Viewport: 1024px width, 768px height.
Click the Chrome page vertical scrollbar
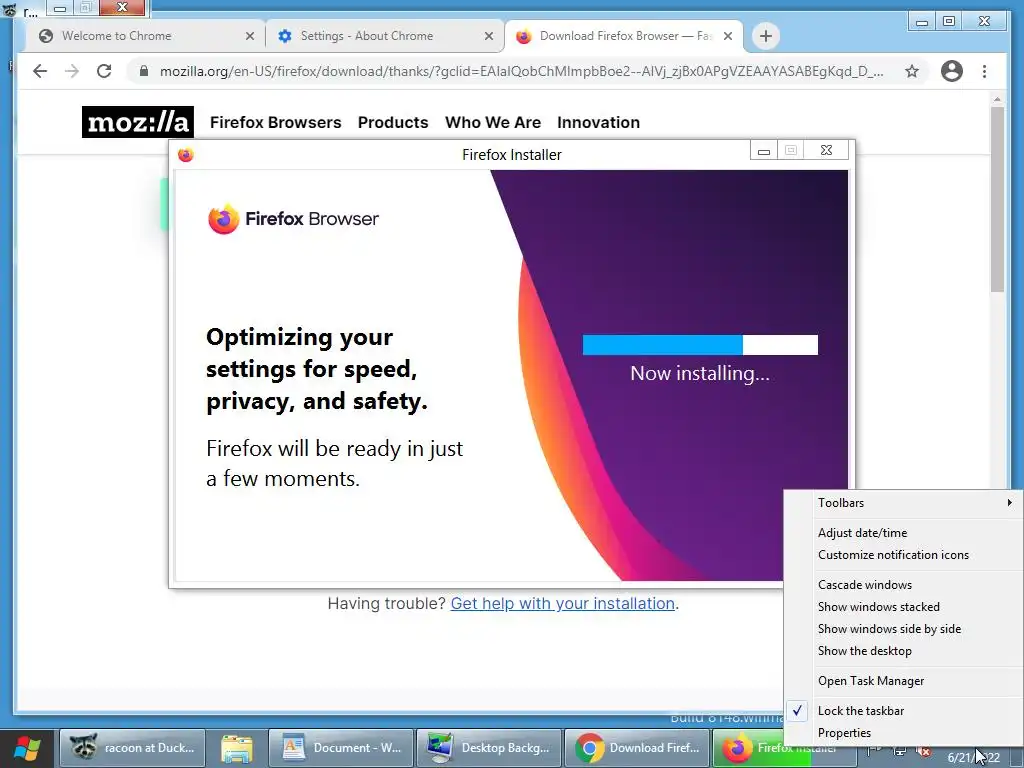[997, 202]
